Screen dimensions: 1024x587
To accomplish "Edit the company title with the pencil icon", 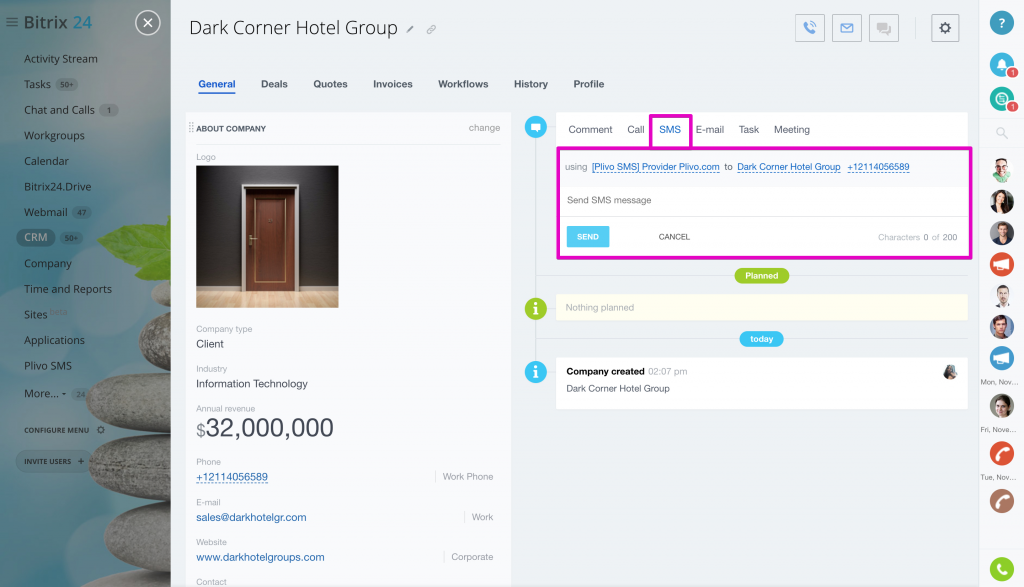I will [410, 29].
